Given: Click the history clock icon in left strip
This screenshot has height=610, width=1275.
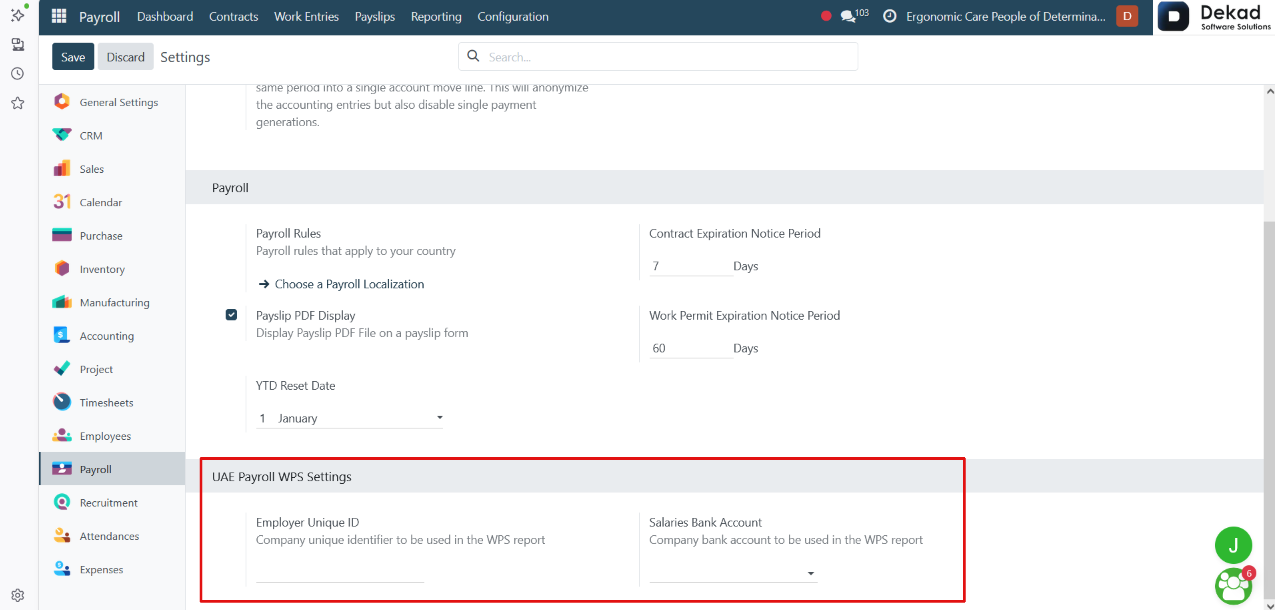Looking at the screenshot, I should [x=17, y=74].
